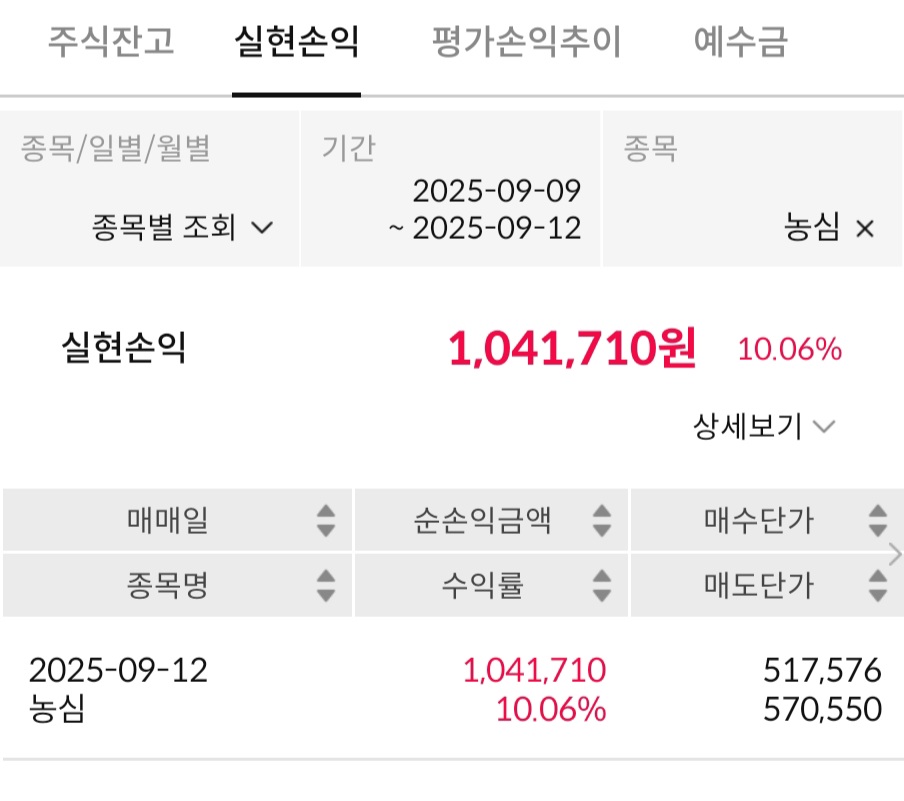The height and width of the screenshot is (801, 904).
Task: Sort by 종목명 column arrows
Action: pyautogui.click(x=326, y=585)
